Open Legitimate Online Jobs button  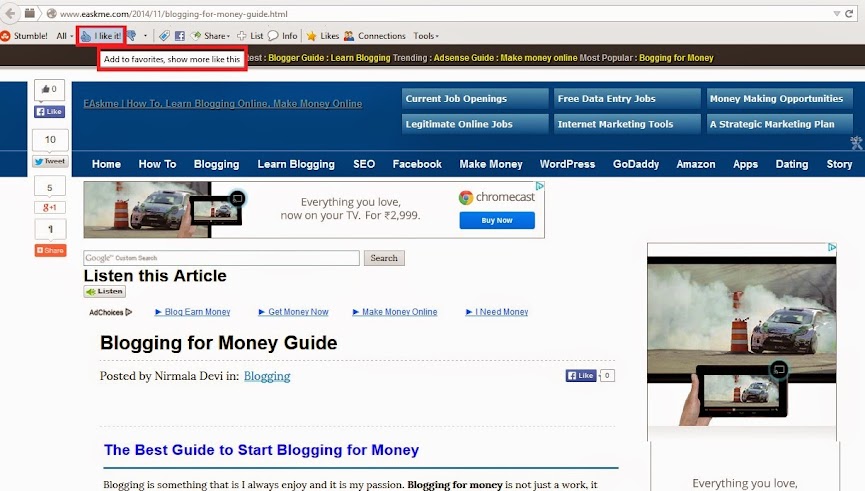click(x=475, y=124)
